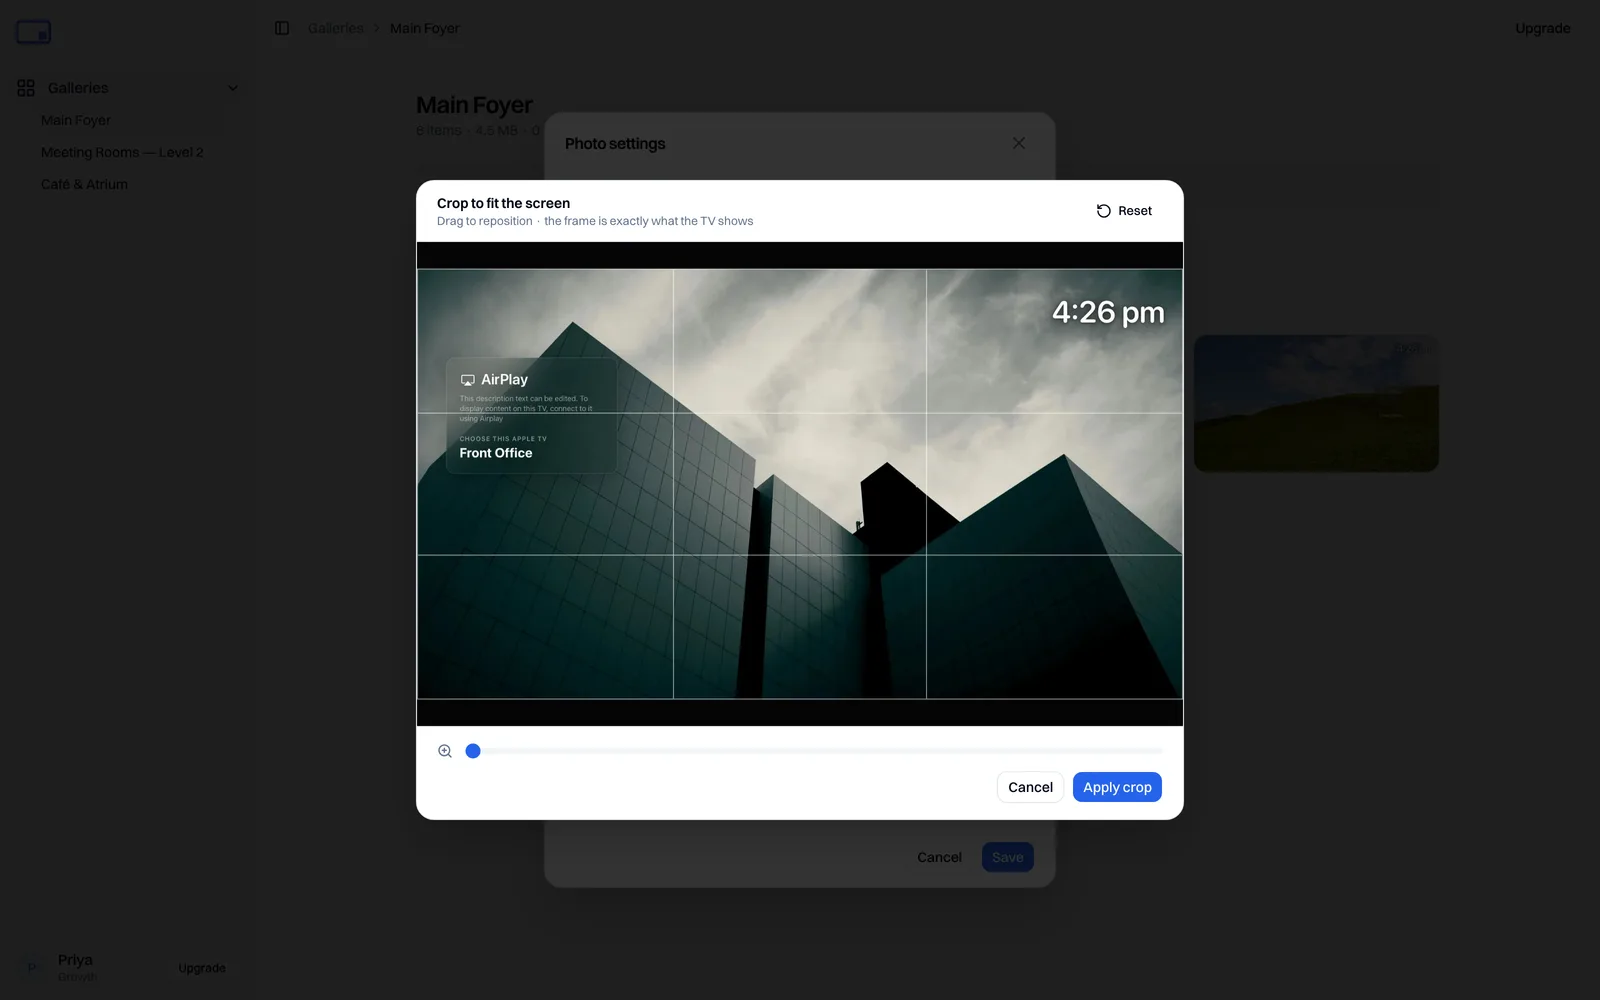The height and width of the screenshot is (1000, 1600).
Task: Click the crop preview image
Action: point(800,484)
